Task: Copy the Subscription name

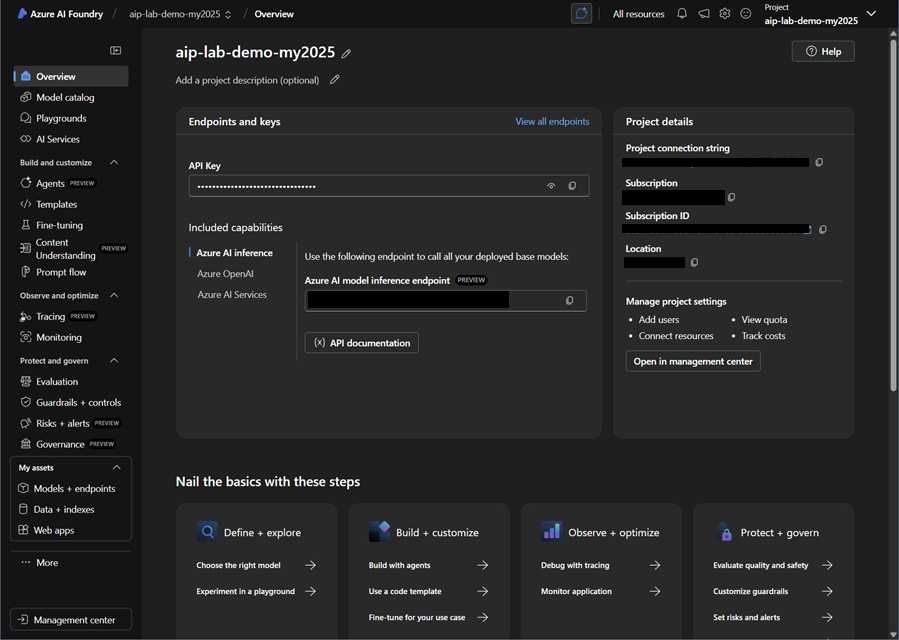Action: click(x=732, y=197)
